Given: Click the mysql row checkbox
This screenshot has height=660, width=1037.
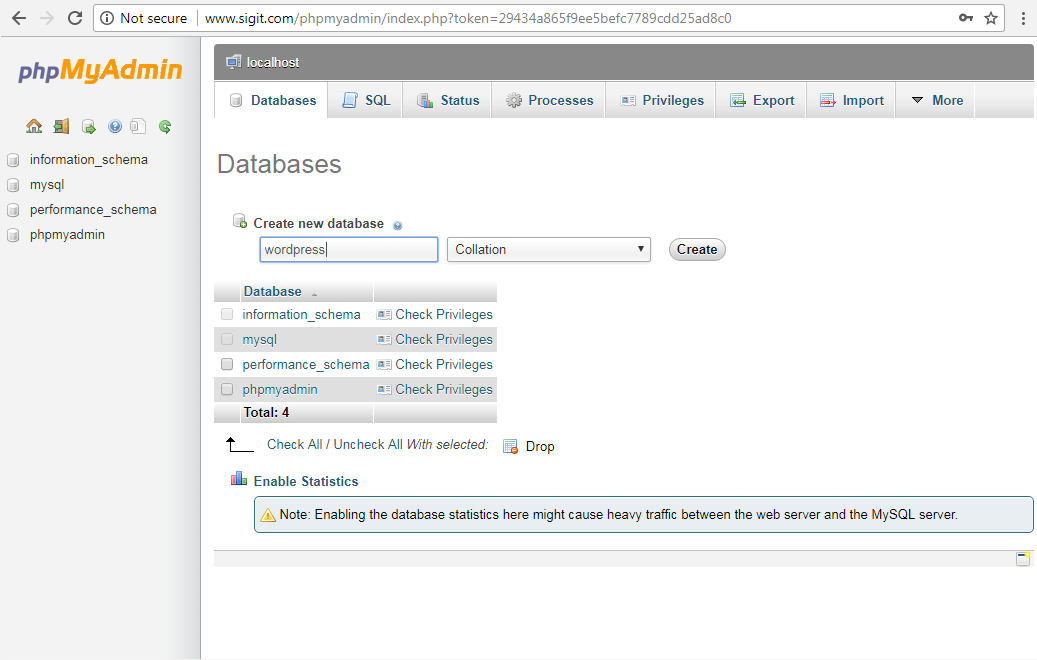Looking at the screenshot, I should coord(227,339).
